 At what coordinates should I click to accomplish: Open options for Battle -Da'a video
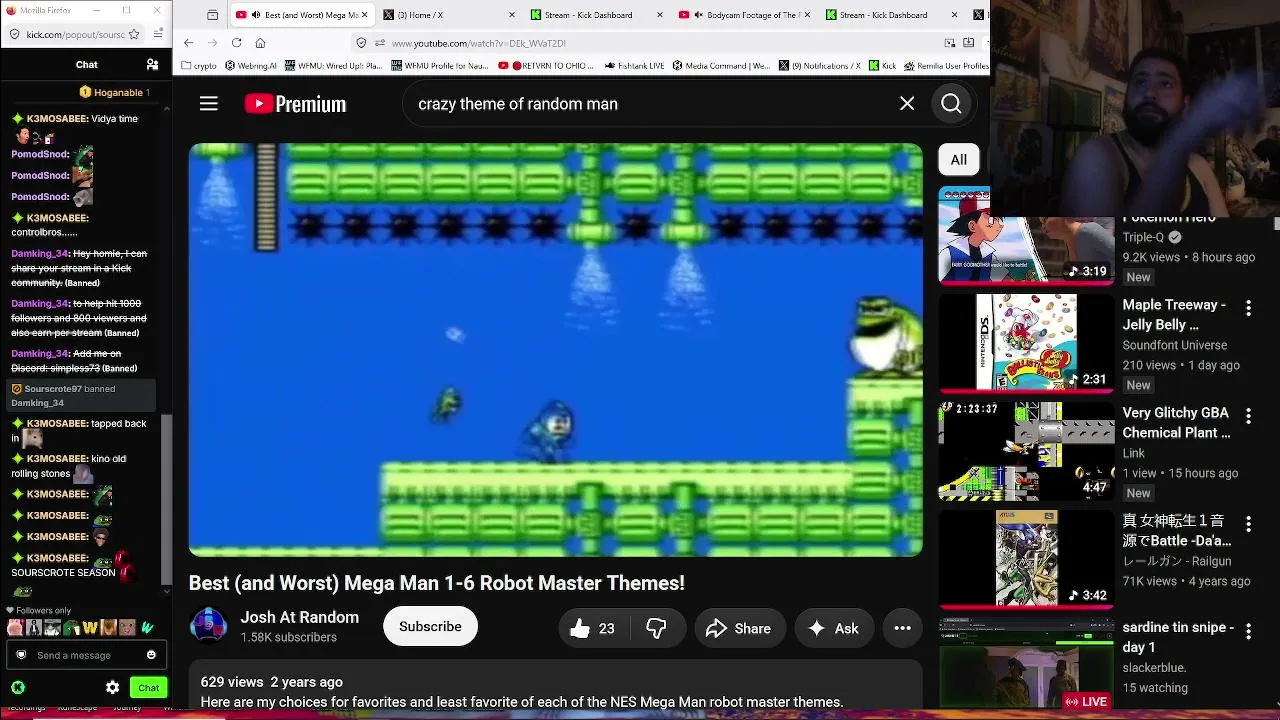pyautogui.click(x=1248, y=524)
